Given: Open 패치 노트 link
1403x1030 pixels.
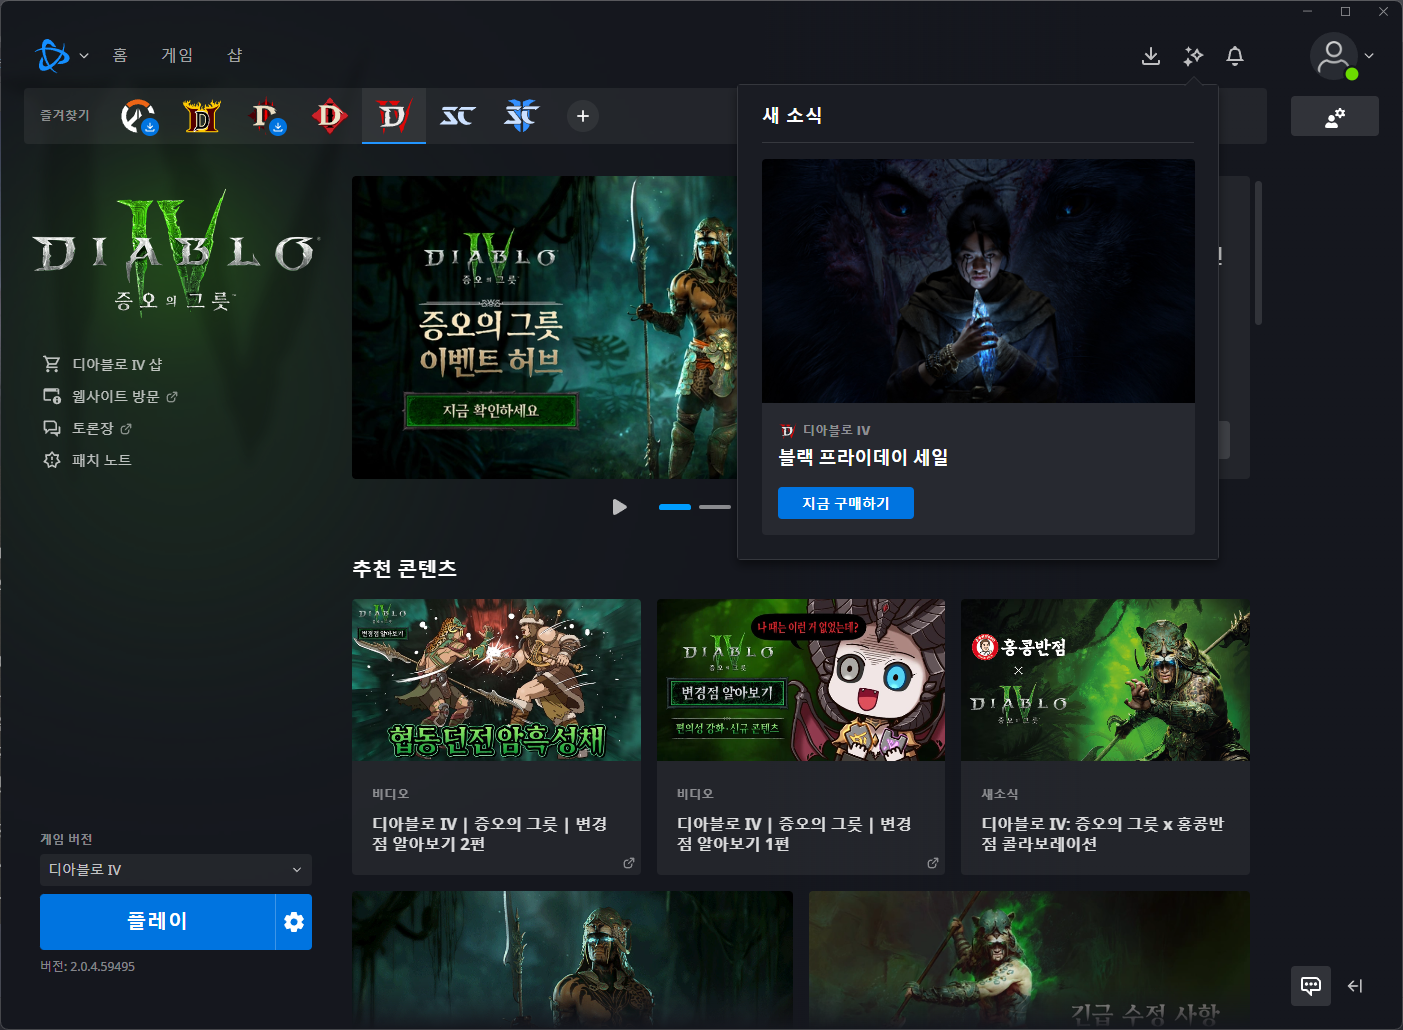Looking at the screenshot, I should point(102,460).
